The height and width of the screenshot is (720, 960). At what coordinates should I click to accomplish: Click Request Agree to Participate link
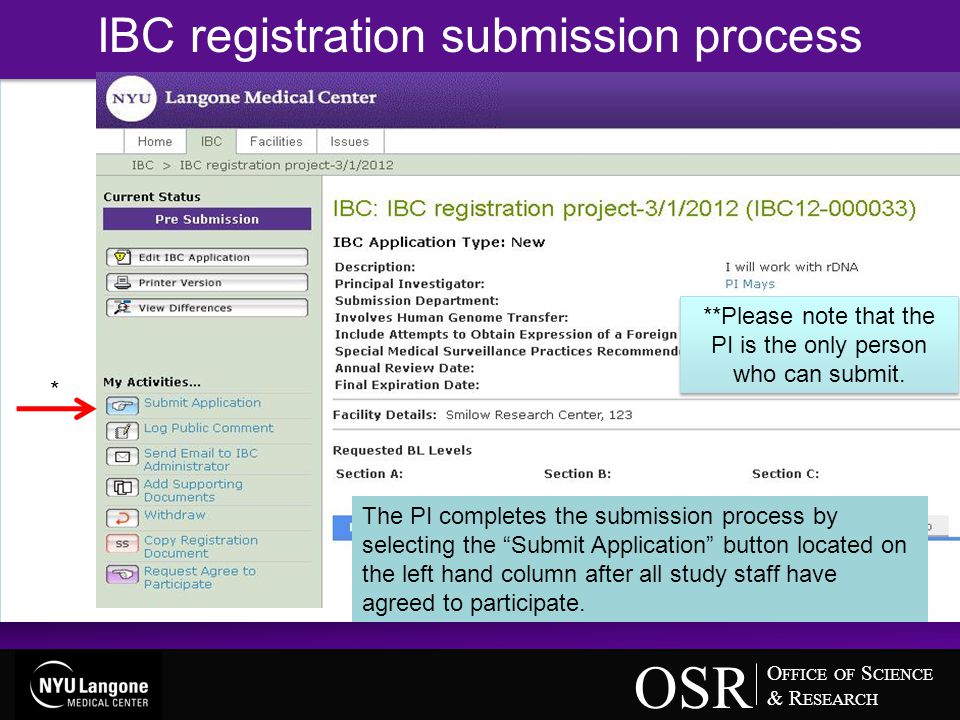tap(200, 577)
